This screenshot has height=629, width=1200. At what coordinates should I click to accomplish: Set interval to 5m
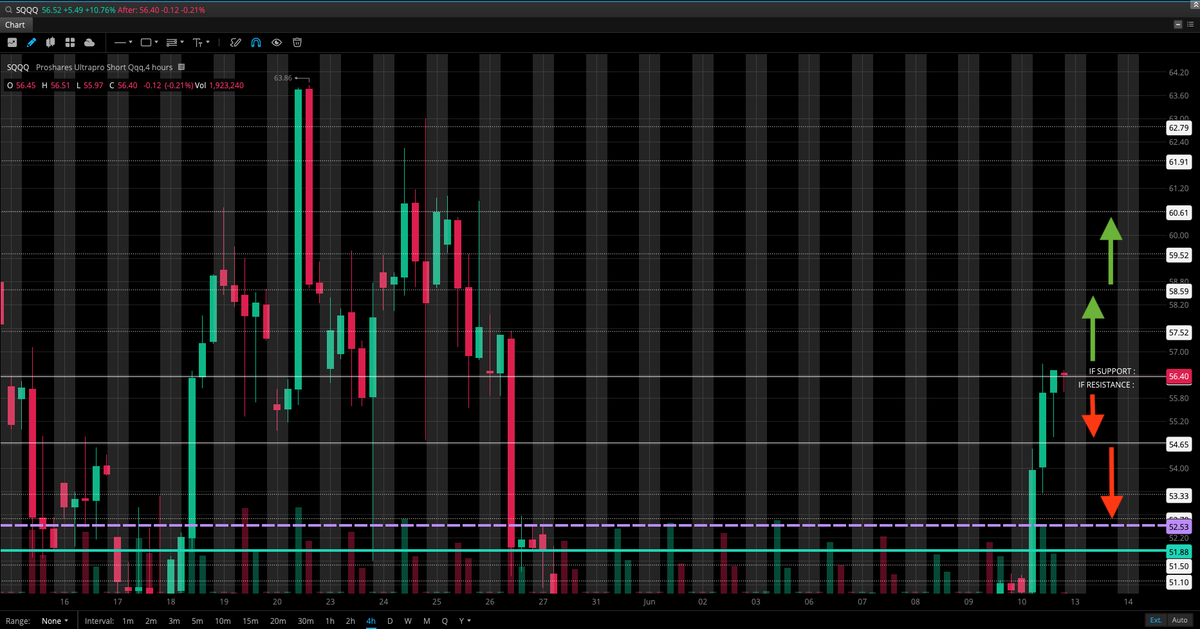(x=197, y=621)
